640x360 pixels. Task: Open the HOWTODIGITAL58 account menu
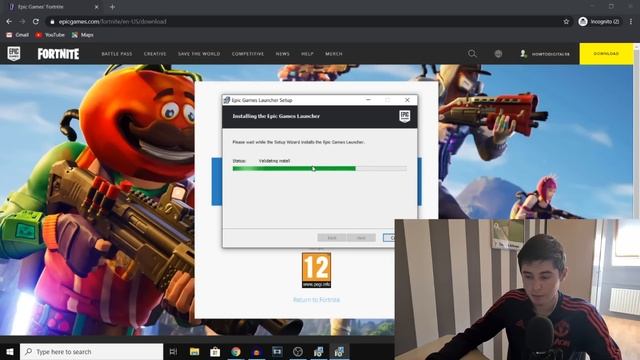[x=544, y=54]
